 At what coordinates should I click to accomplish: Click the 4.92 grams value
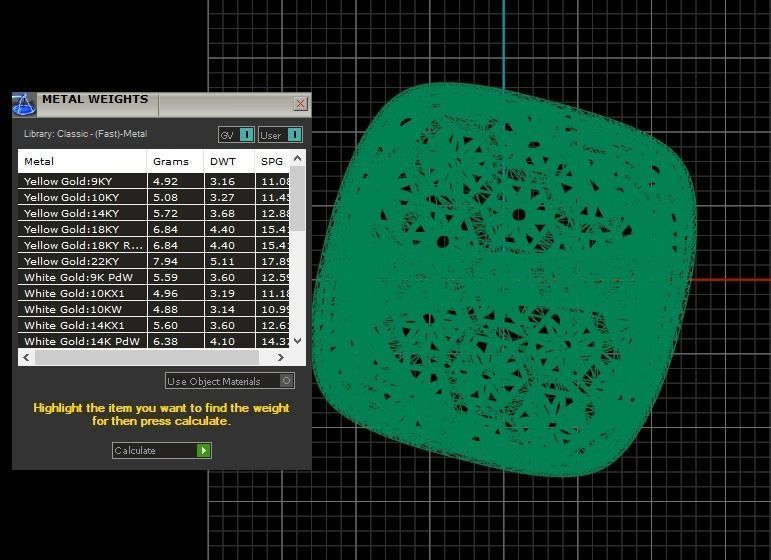(x=166, y=181)
